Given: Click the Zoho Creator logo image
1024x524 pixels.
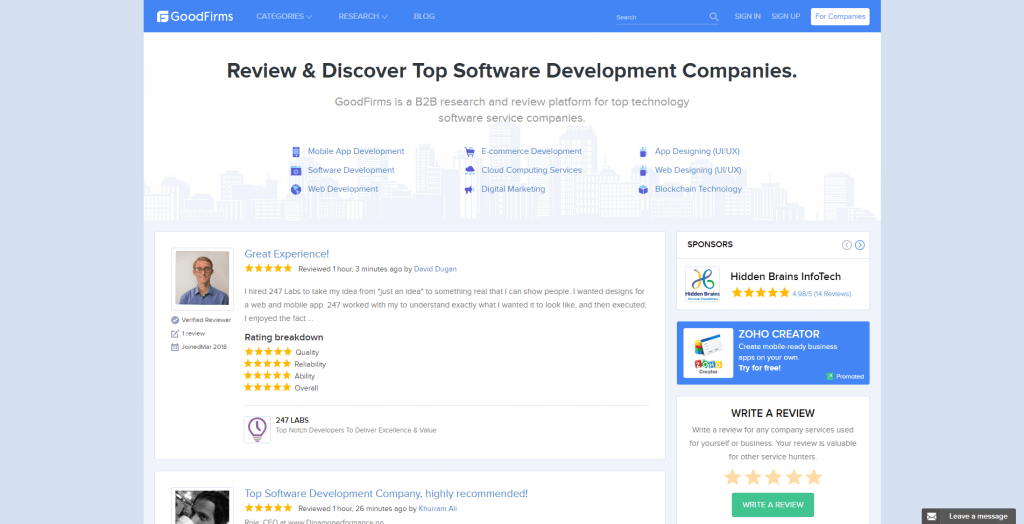Looking at the screenshot, I should click(708, 353).
